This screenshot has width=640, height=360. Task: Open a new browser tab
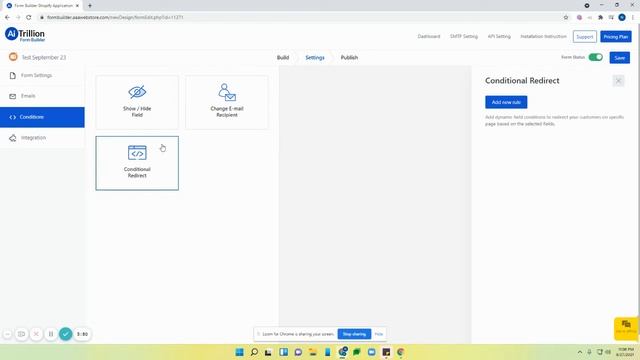tap(90, 6)
